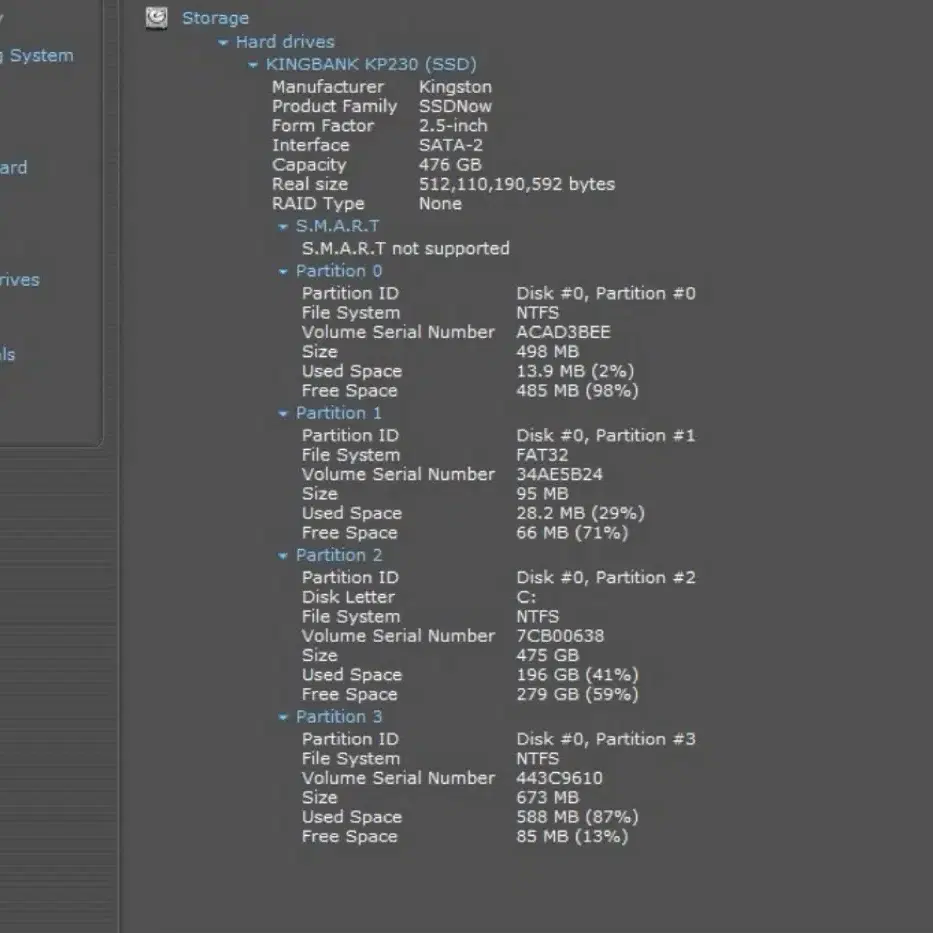Collapse the Partition 0 section arrow
The width and height of the screenshot is (933, 933).
(283, 271)
